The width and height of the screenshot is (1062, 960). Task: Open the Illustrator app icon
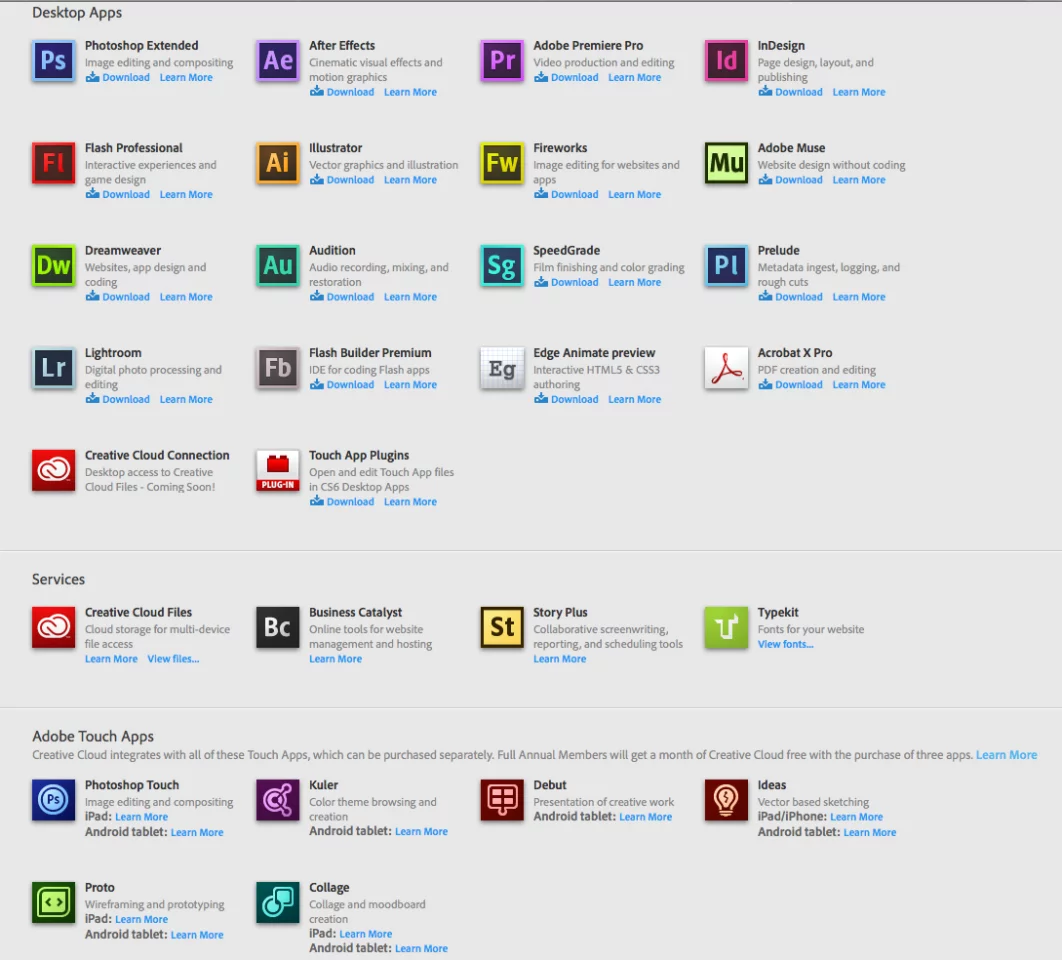pyautogui.click(x=277, y=163)
